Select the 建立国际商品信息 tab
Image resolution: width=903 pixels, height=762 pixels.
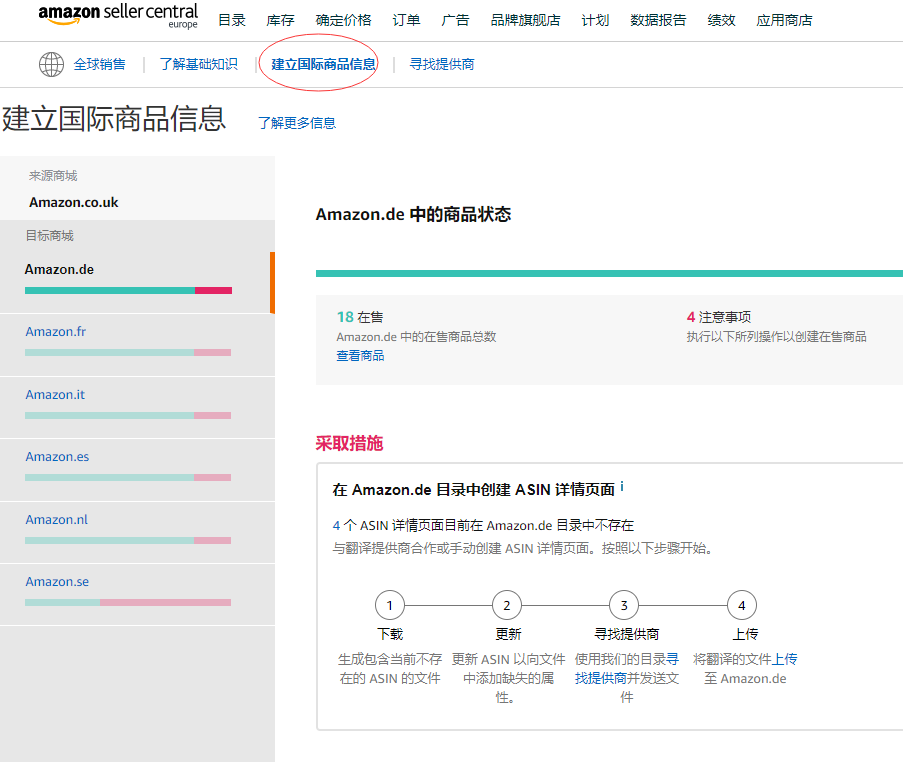pyautogui.click(x=324, y=64)
